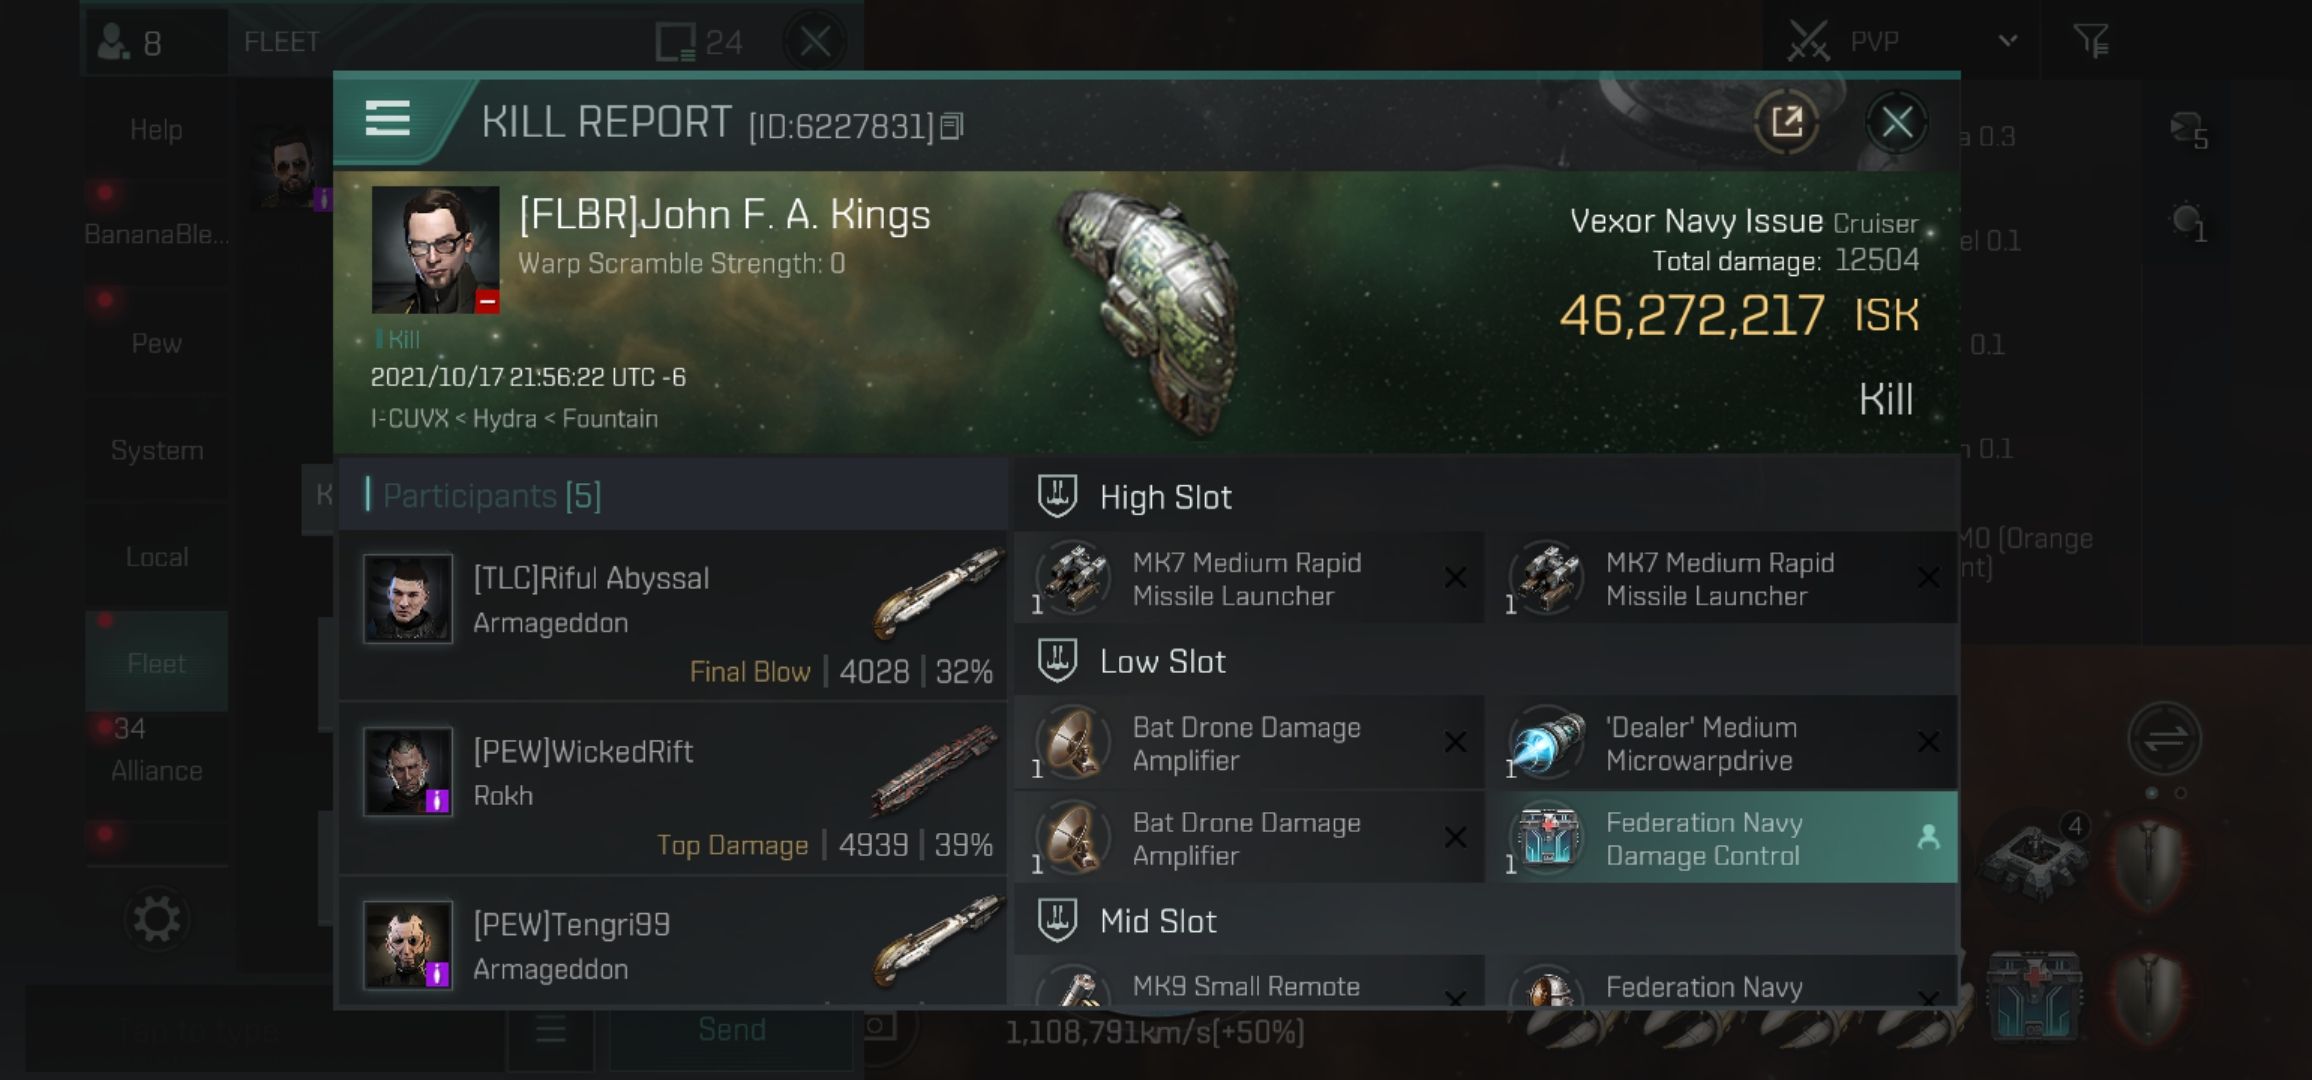The image size is (2312, 1080).
Task: Share the kill report via export icon
Action: 1787,122
